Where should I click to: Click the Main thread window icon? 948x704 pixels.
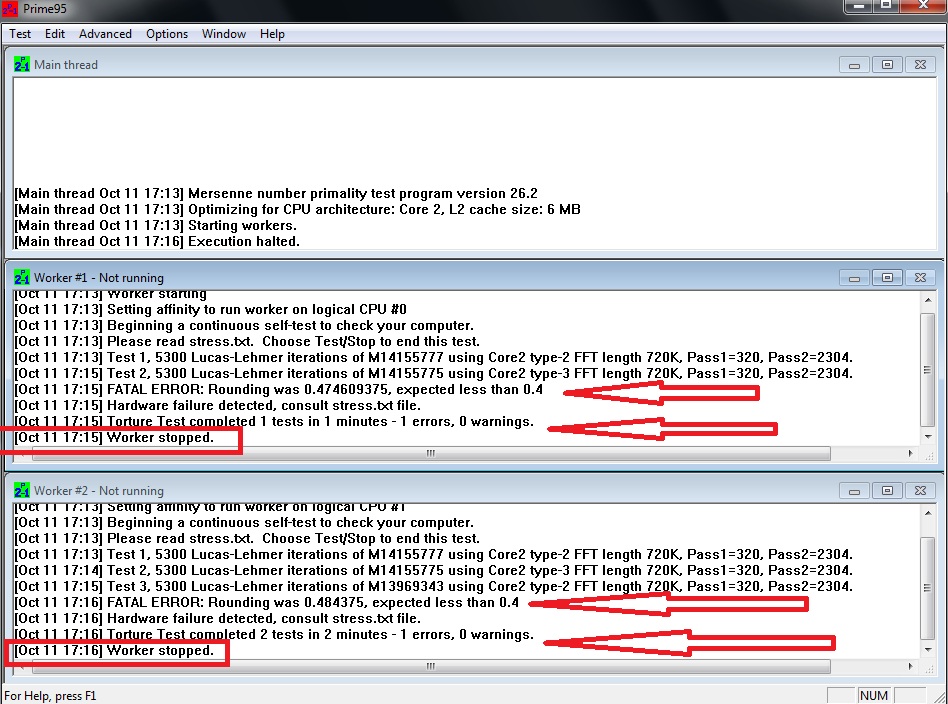pos(21,64)
